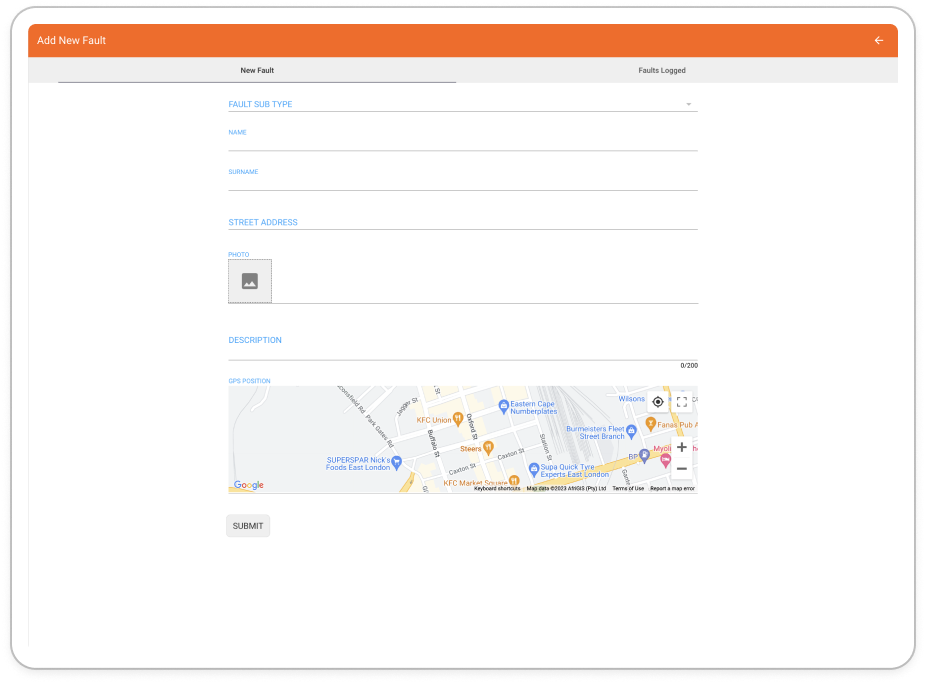Select the Supa Quick Tyre Experts marker

coord(534,468)
